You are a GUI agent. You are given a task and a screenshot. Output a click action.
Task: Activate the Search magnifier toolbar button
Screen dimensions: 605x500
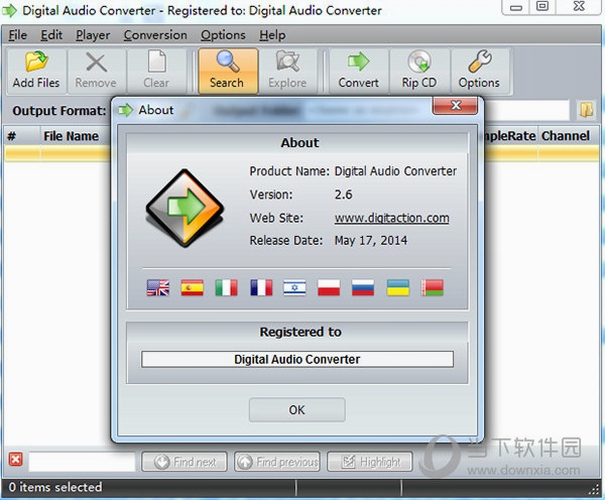coord(228,71)
